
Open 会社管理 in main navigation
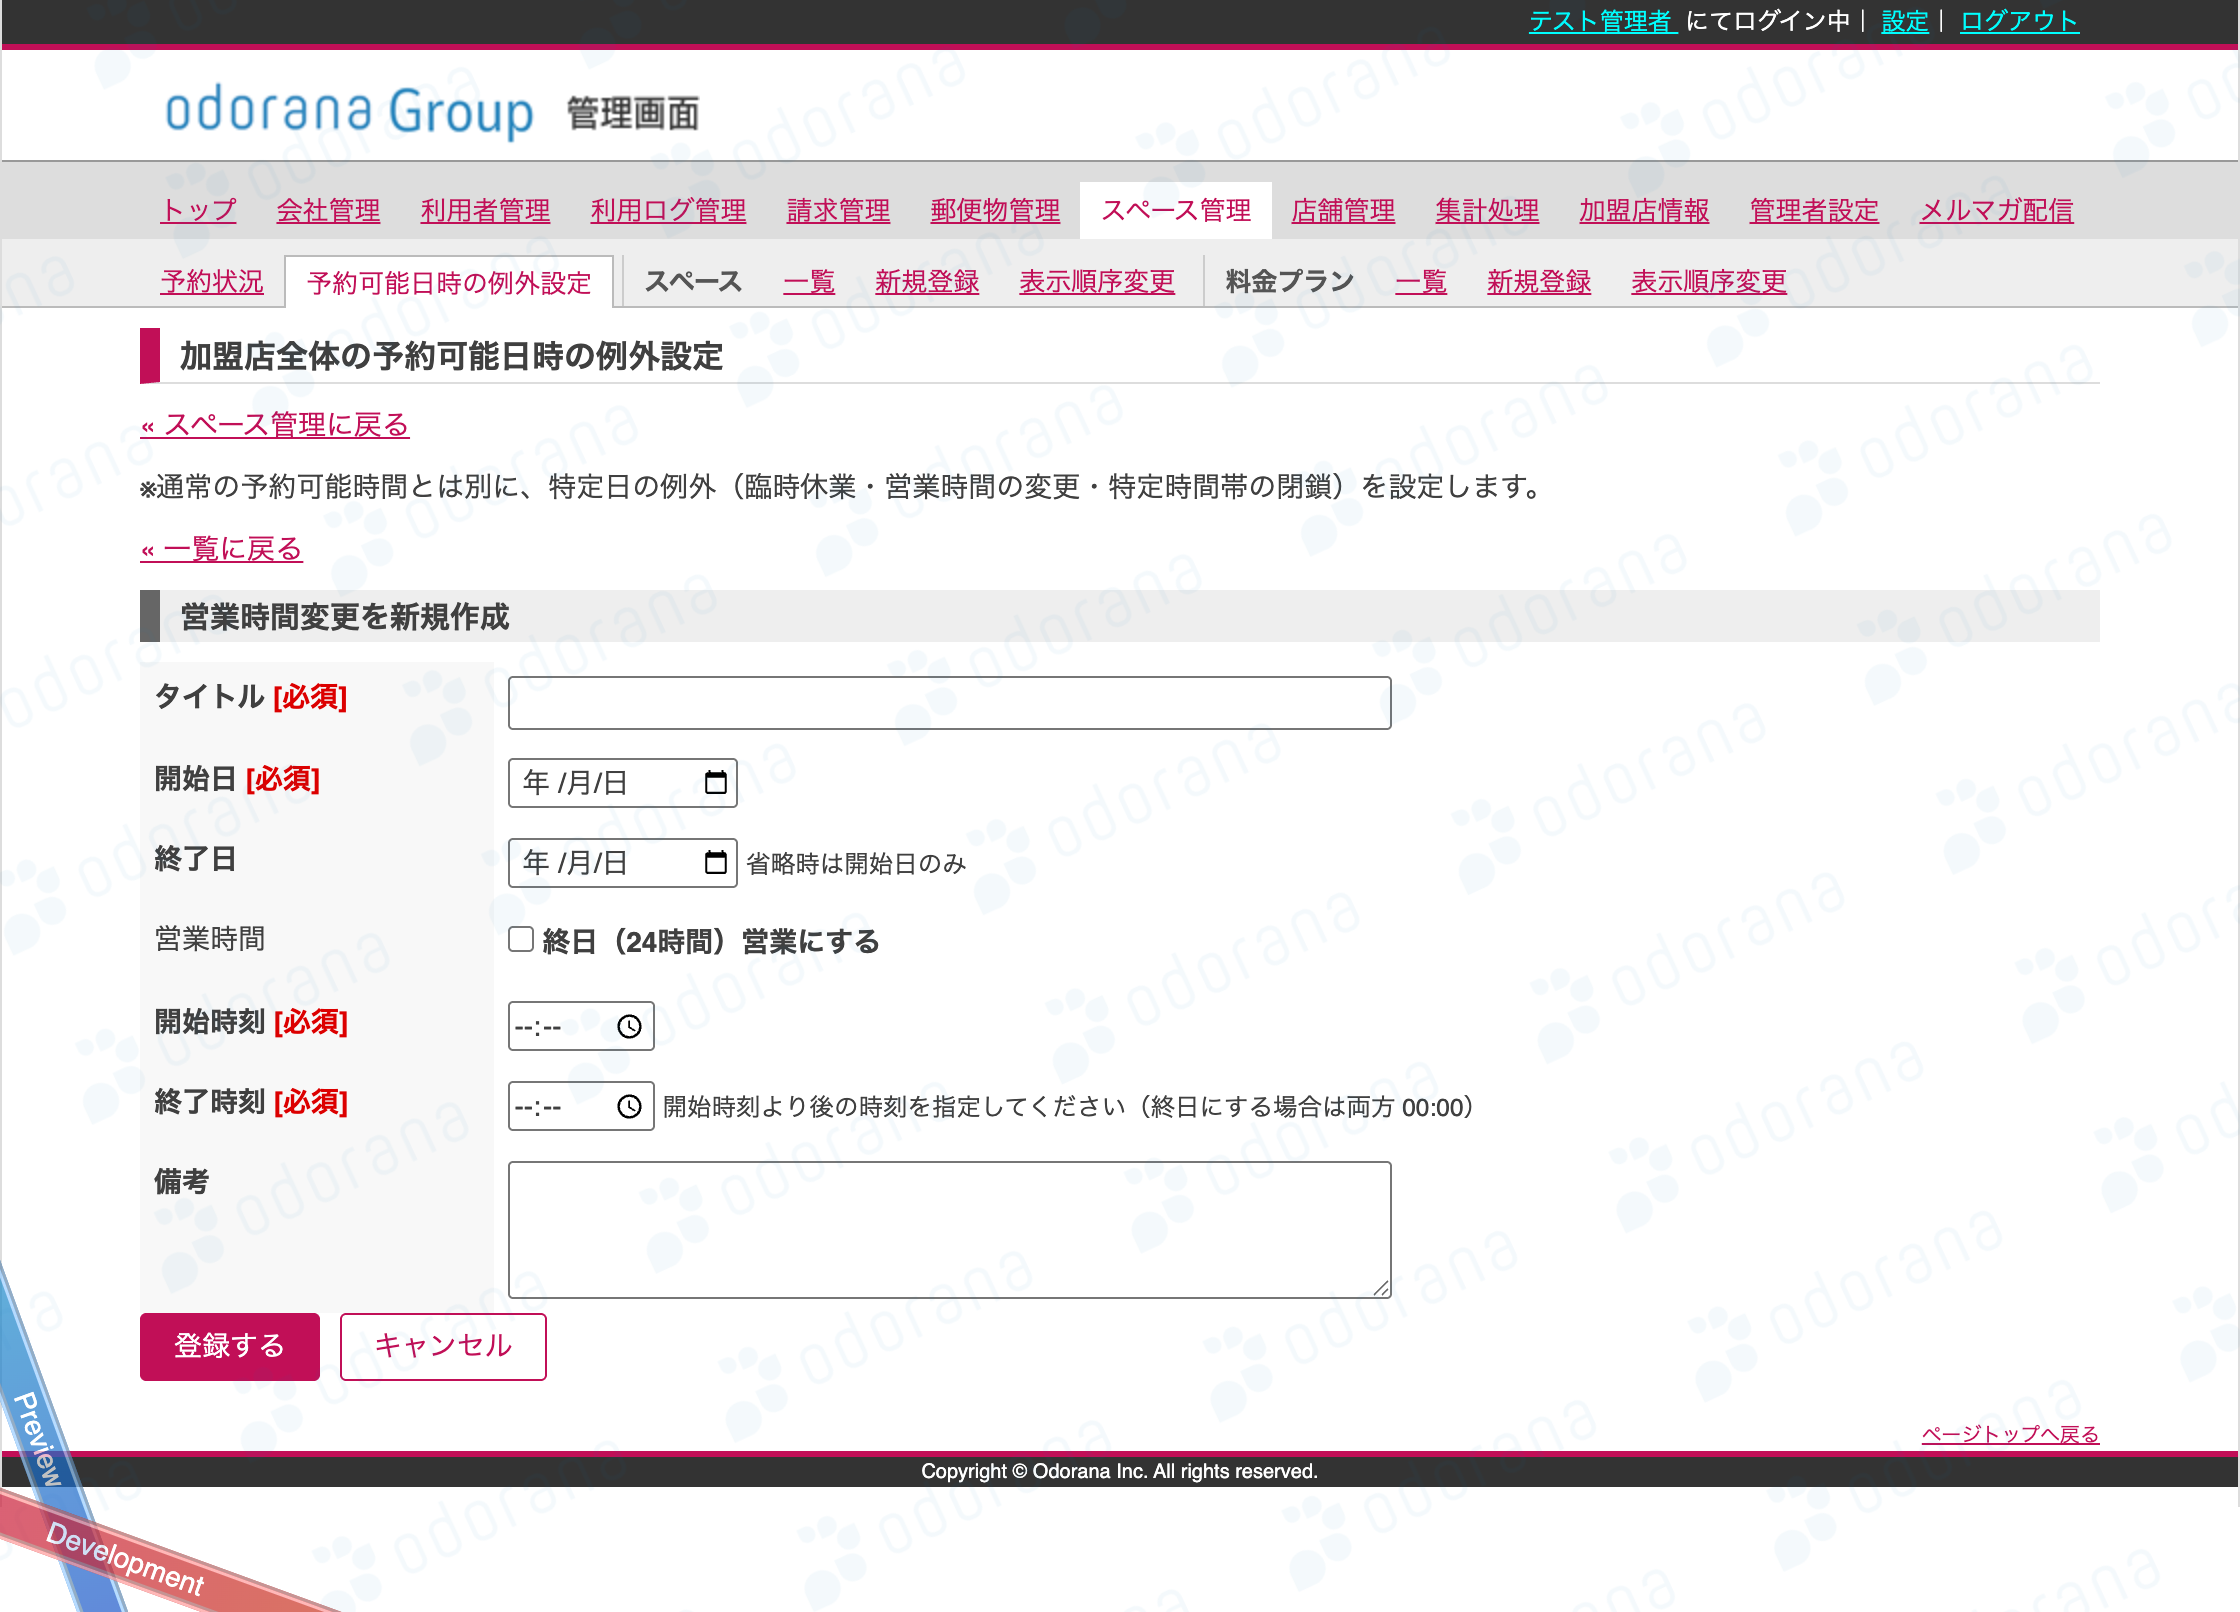point(328,211)
